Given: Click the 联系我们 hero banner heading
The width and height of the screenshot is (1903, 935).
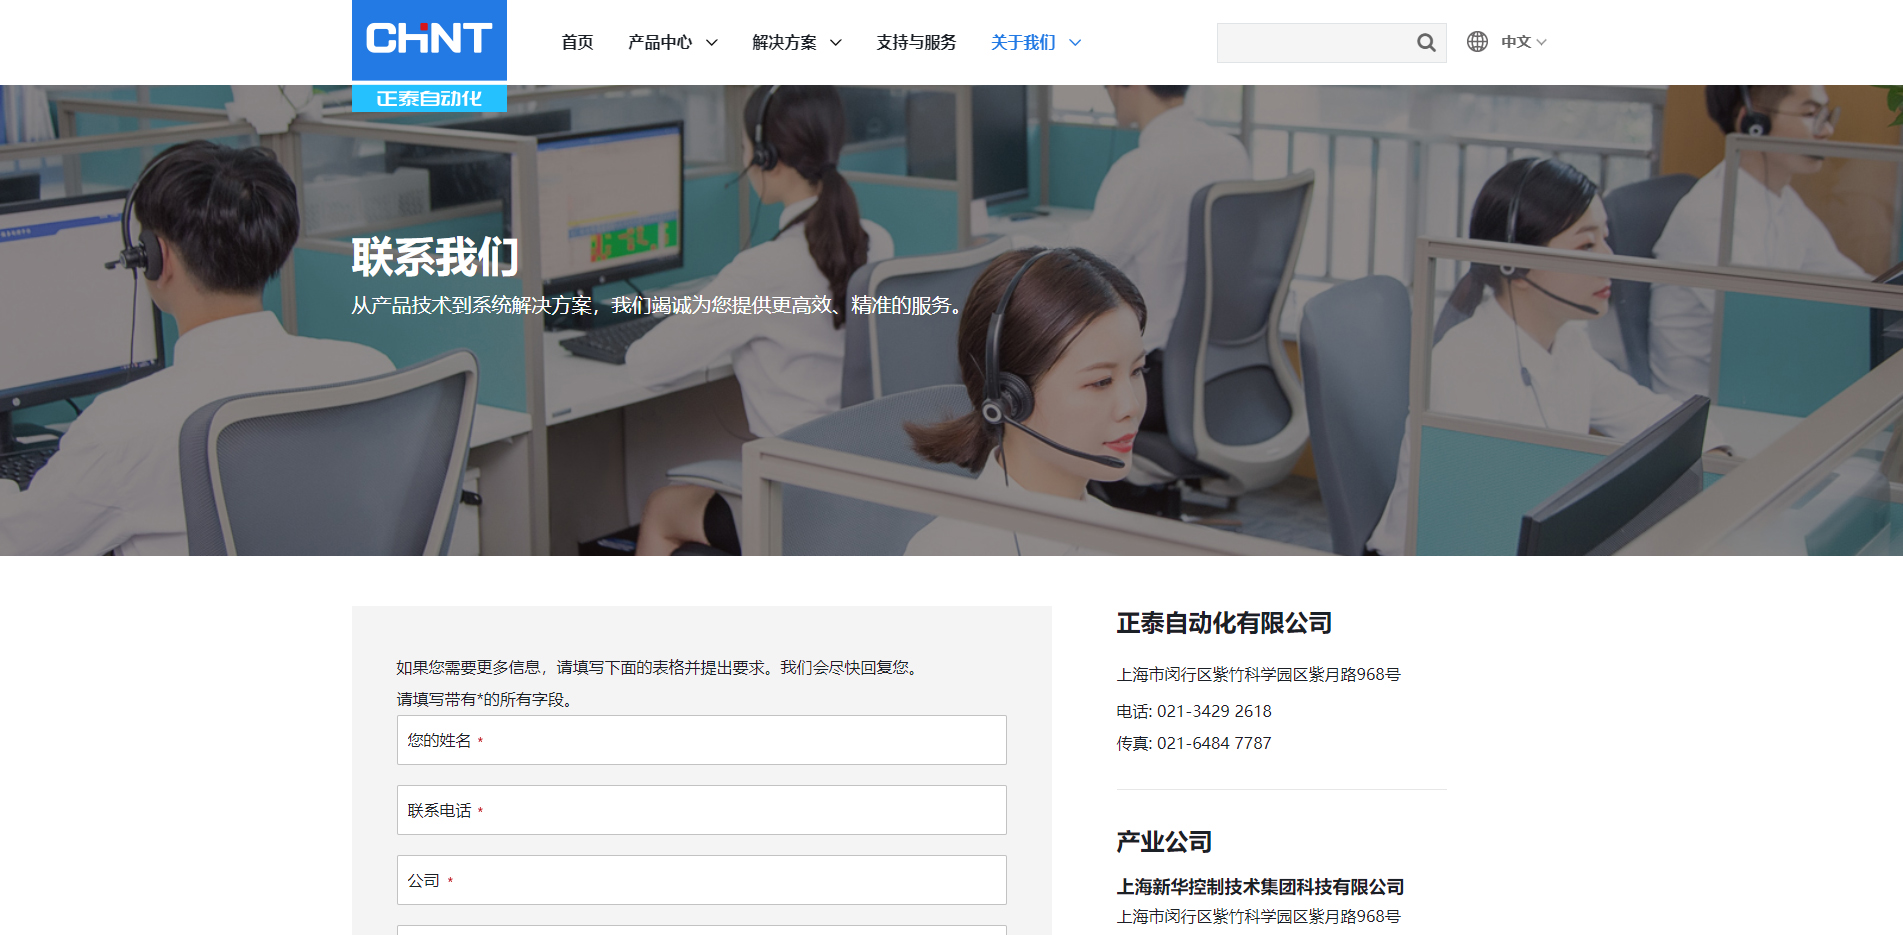Looking at the screenshot, I should 435,257.
